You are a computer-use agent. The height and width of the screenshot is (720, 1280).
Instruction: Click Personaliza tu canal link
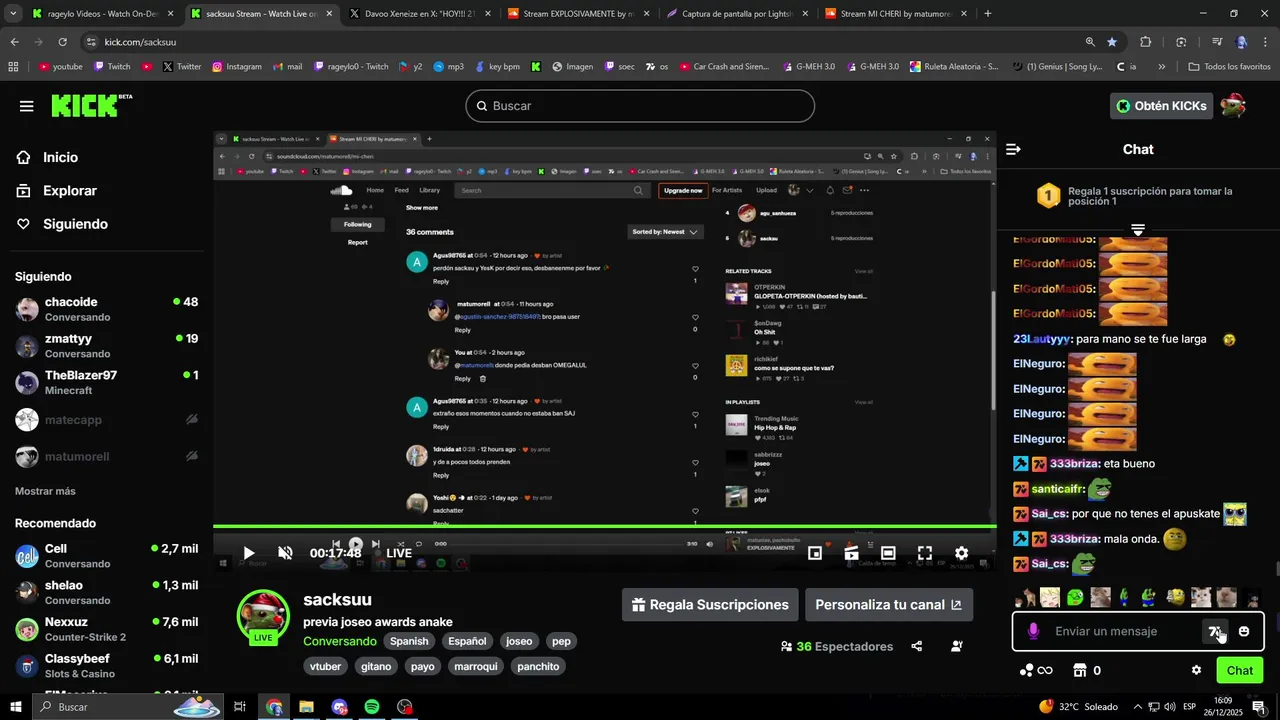pos(888,605)
